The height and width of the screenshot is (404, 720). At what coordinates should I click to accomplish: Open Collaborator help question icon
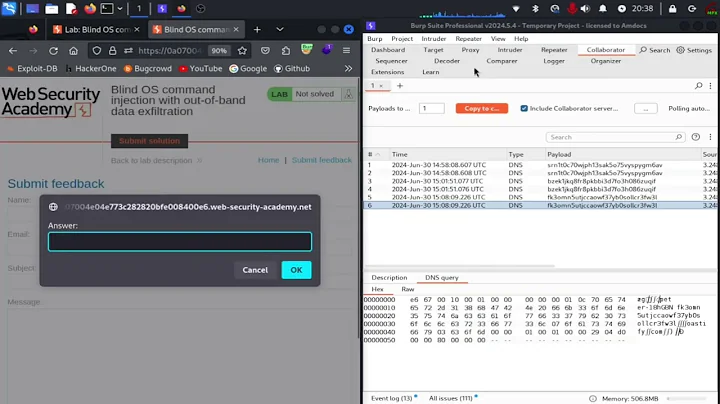pos(696,137)
